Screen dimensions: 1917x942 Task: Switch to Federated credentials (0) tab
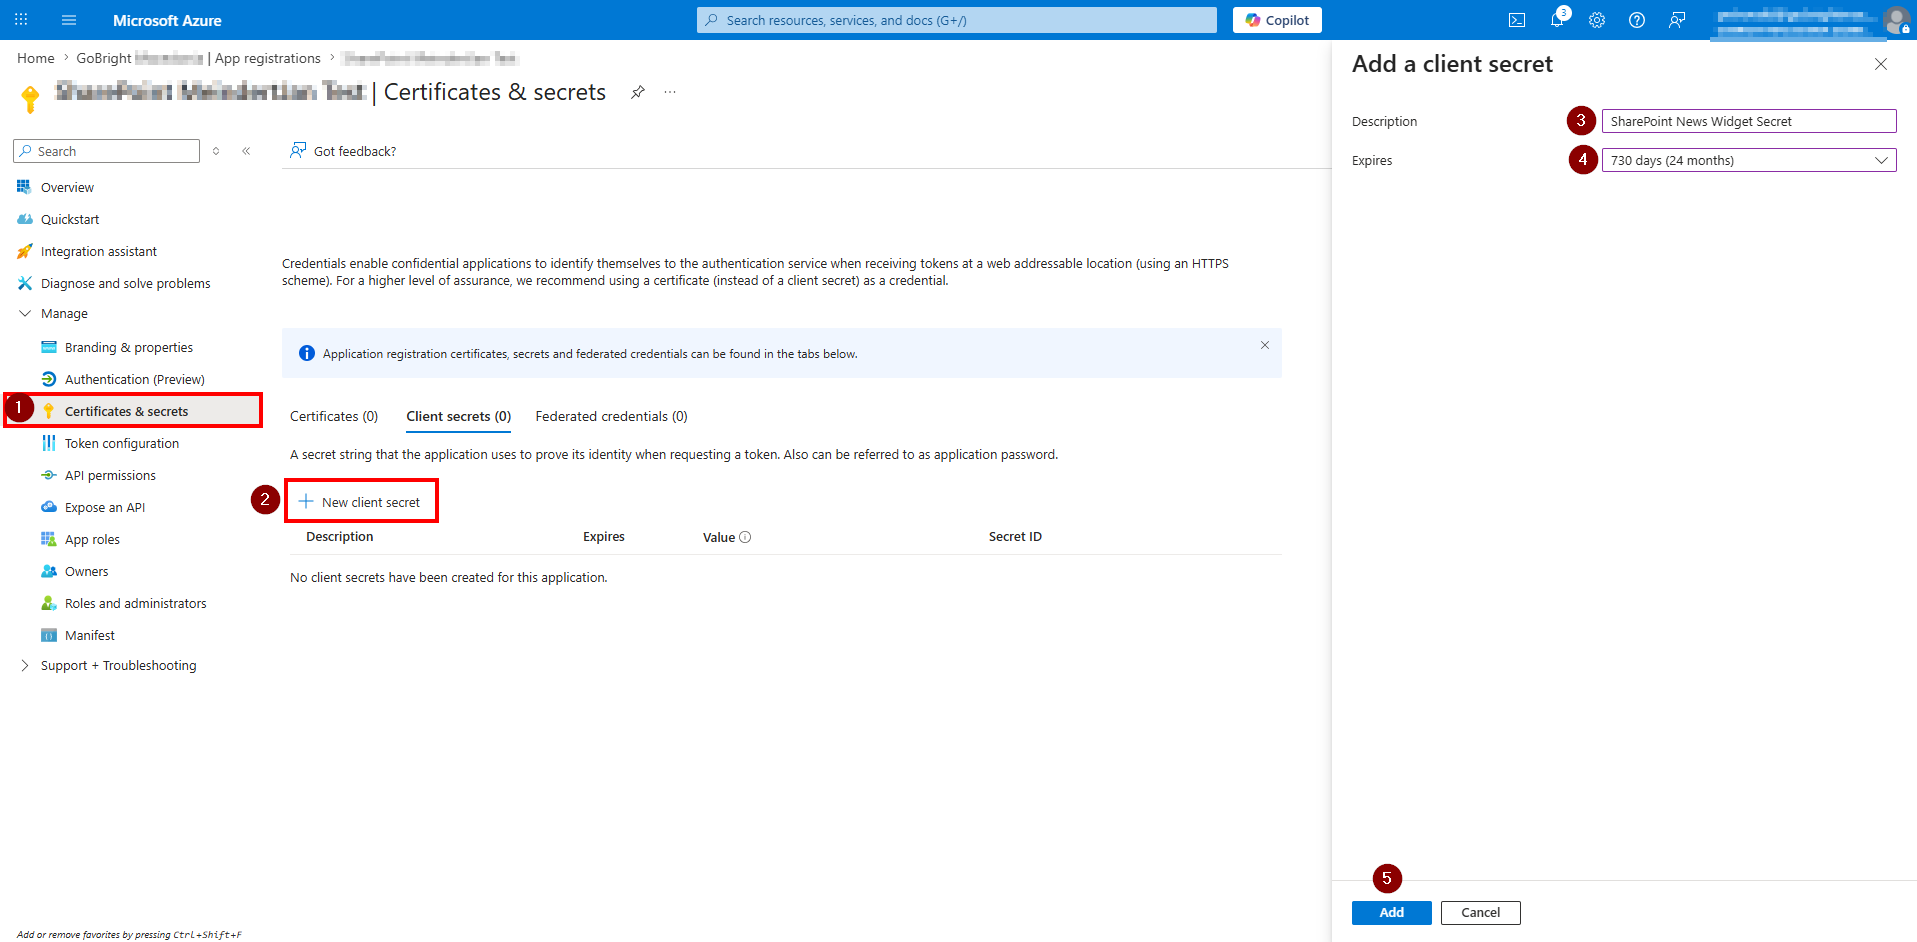pyautogui.click(x=612, y=416)
